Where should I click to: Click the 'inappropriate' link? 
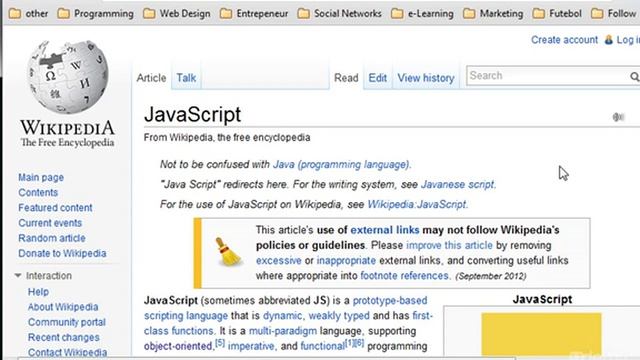[346, 260]
